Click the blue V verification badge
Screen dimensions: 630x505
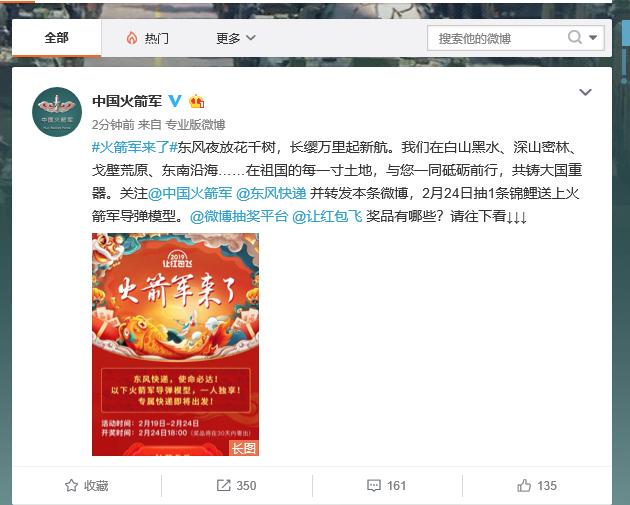tap(175, 100)
